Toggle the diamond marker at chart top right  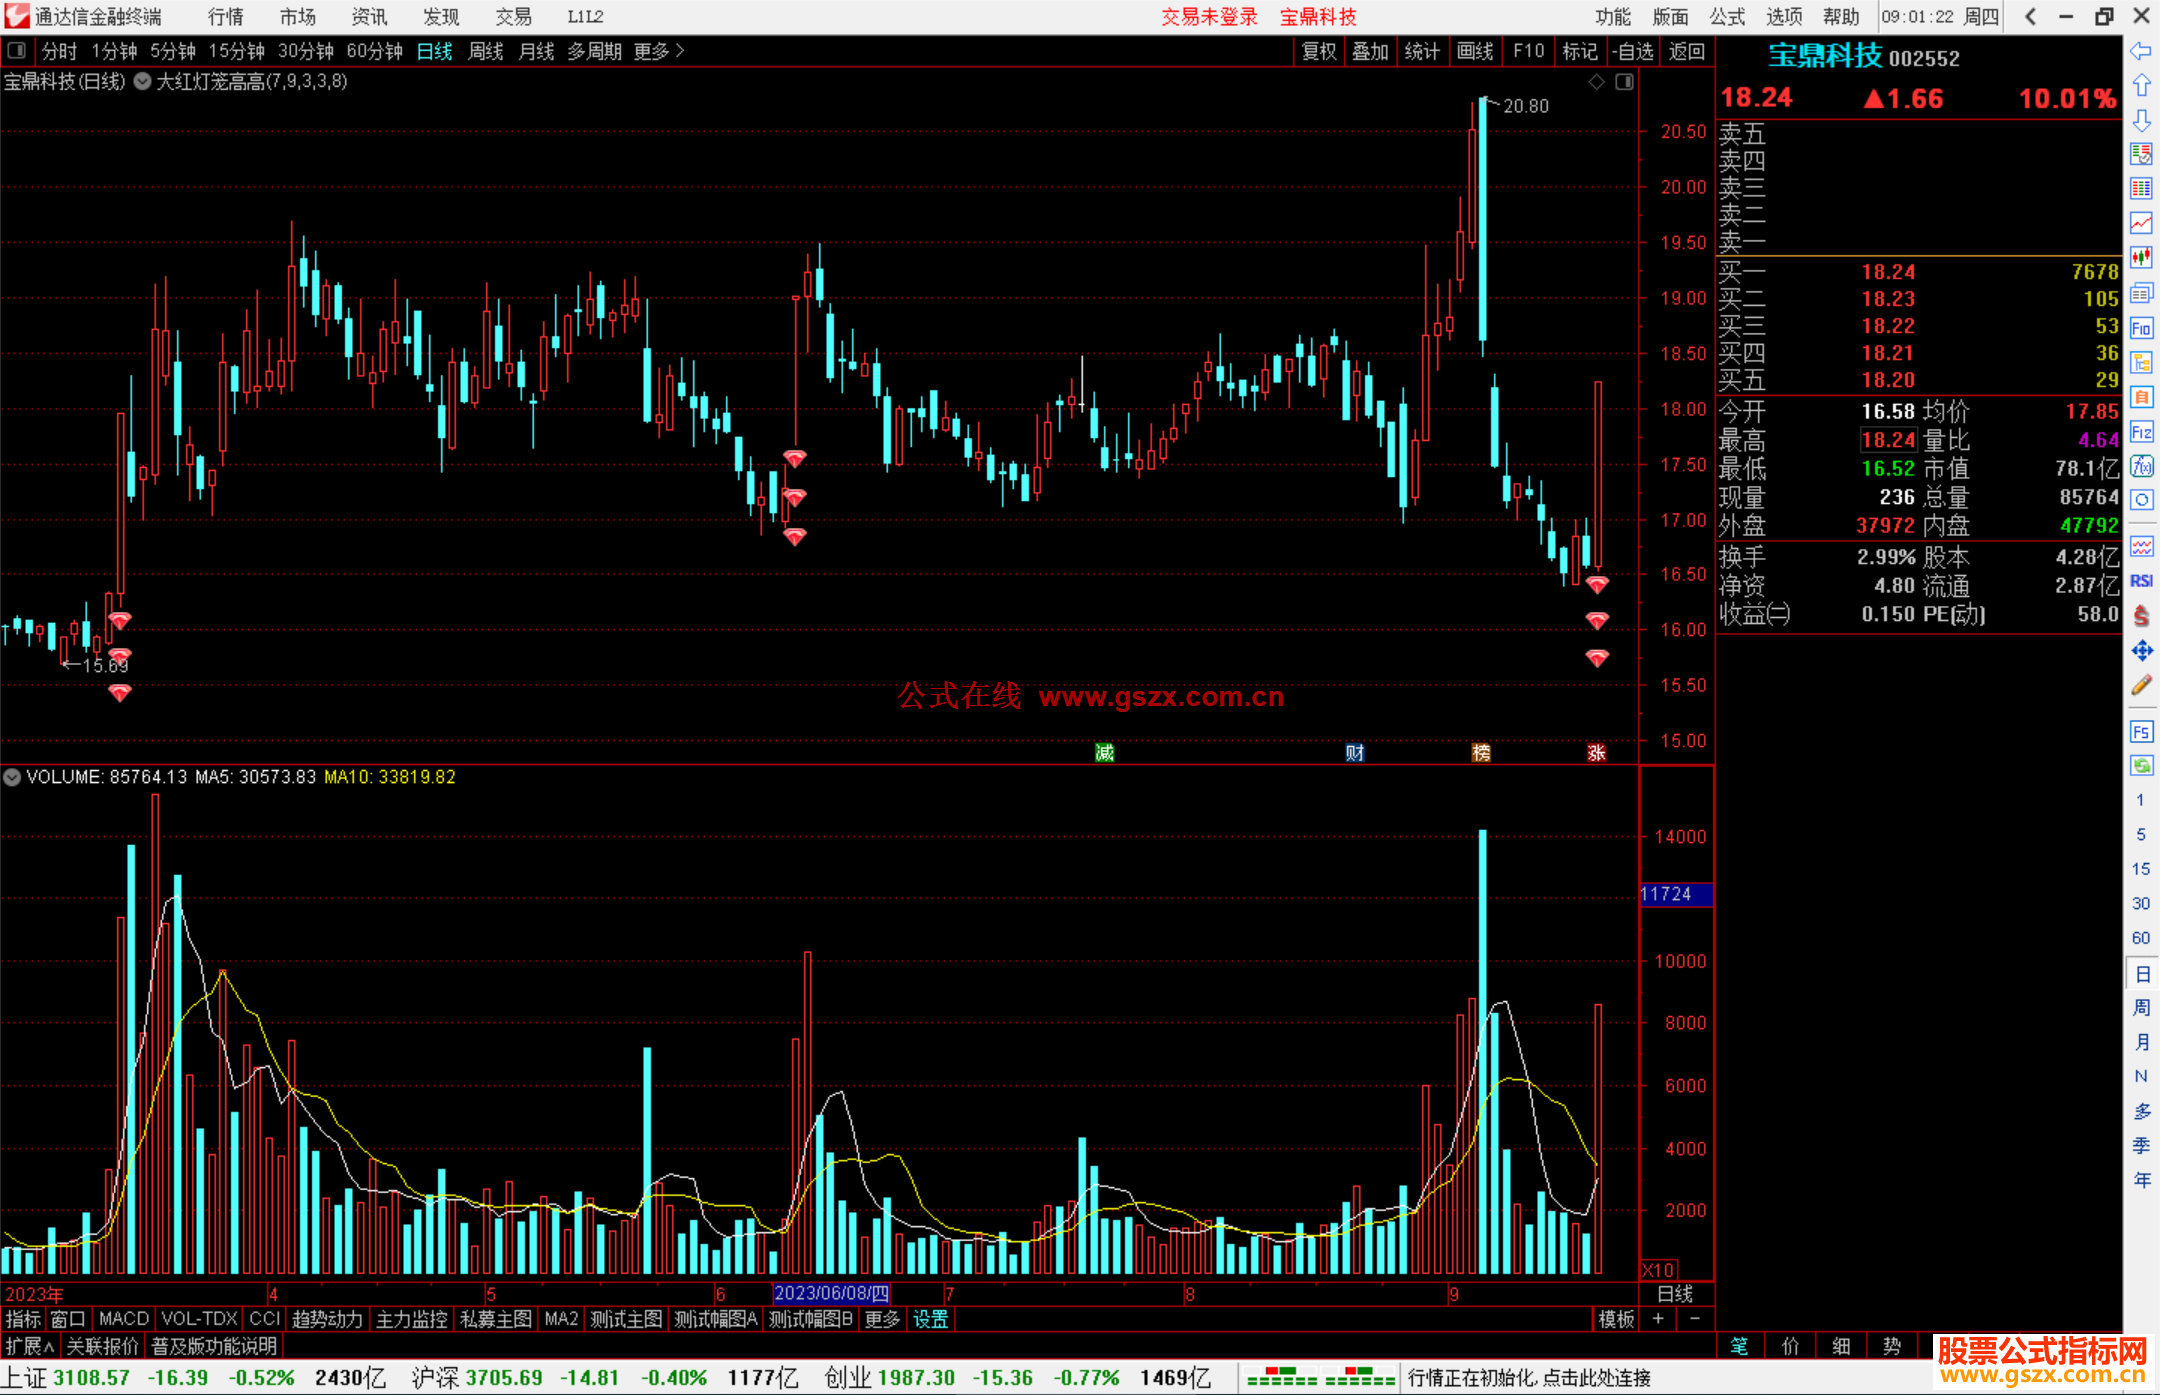pyautogui.click(x=1597, y=82)
